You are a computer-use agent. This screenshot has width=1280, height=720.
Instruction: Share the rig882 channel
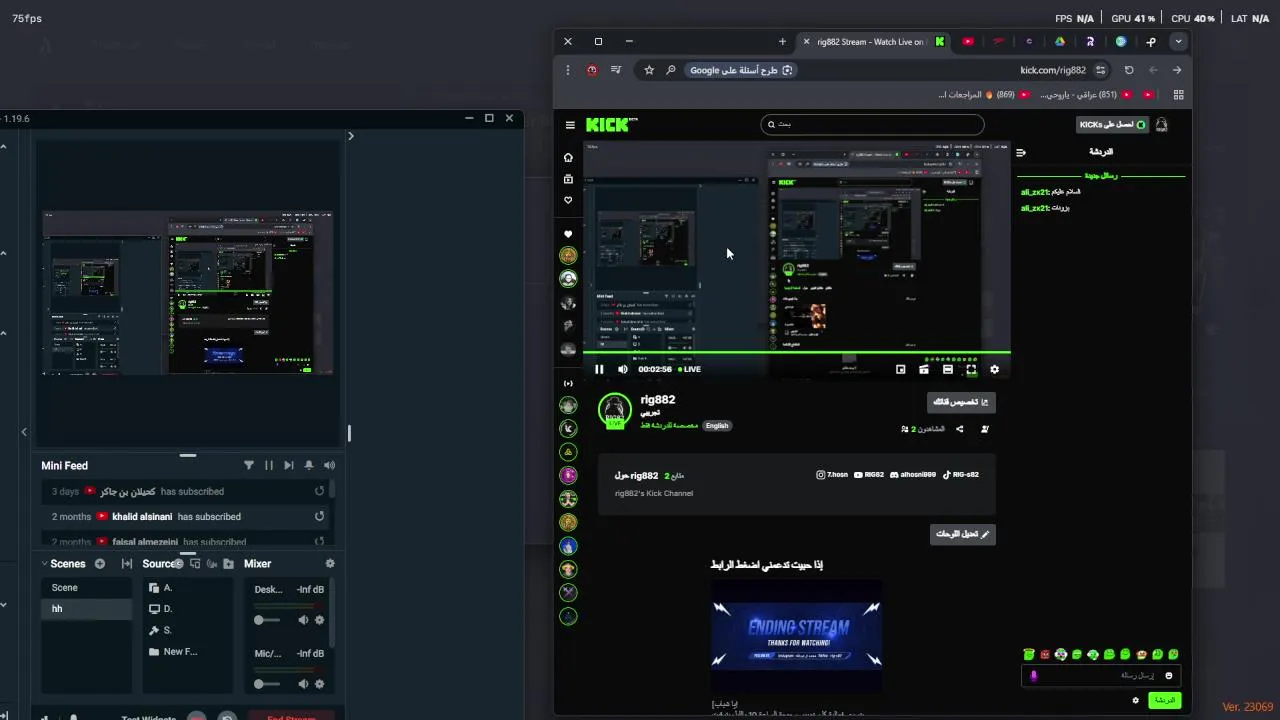point(959,429)
